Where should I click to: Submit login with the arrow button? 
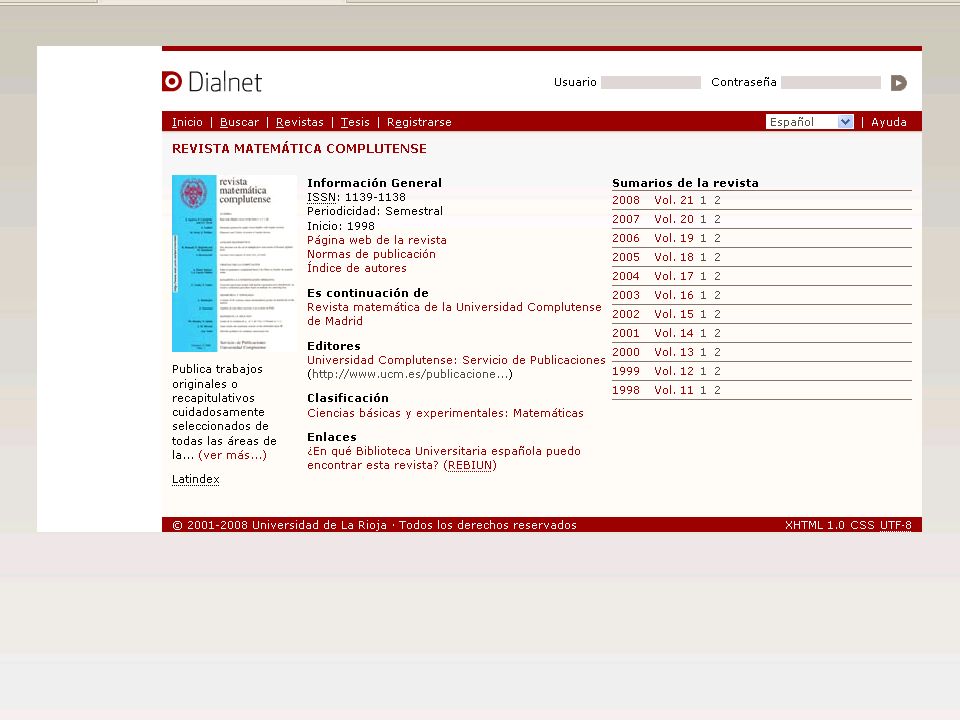click(x=898, y=83)
